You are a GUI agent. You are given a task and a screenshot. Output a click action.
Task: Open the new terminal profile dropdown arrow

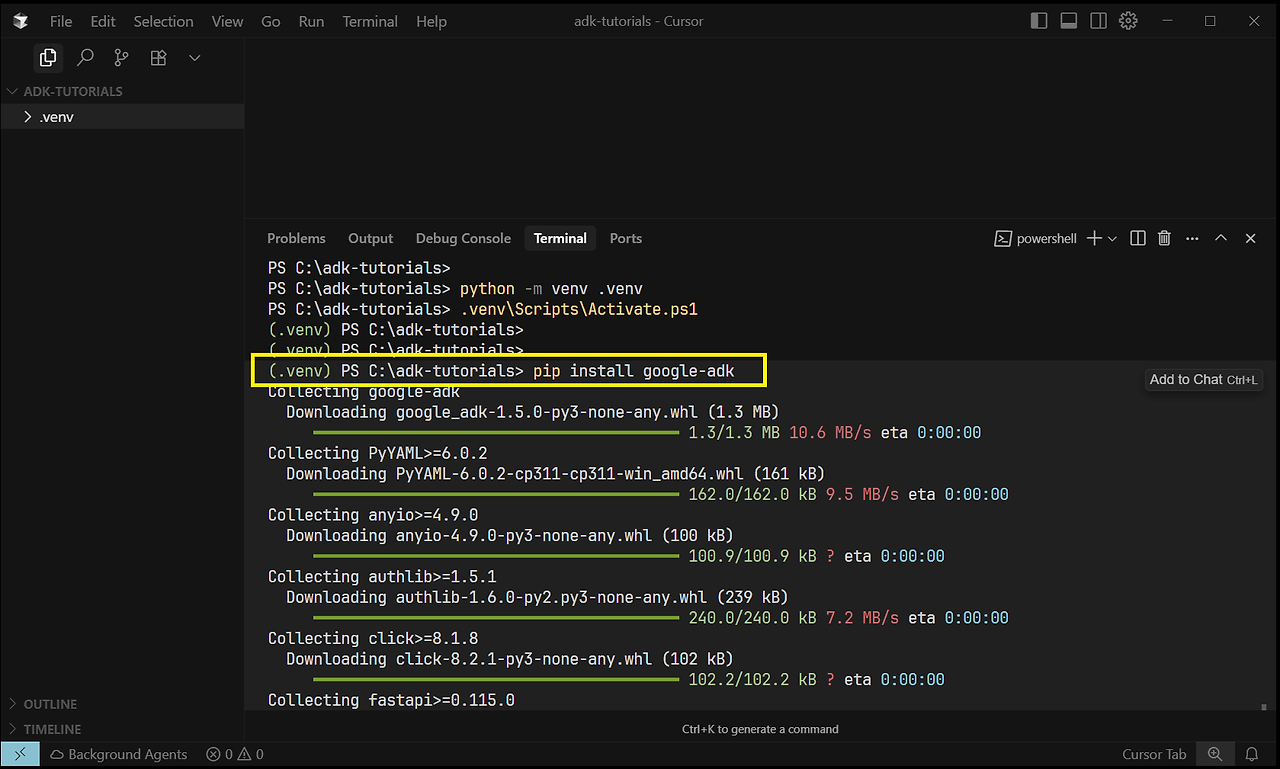[x=1112, y=239]
